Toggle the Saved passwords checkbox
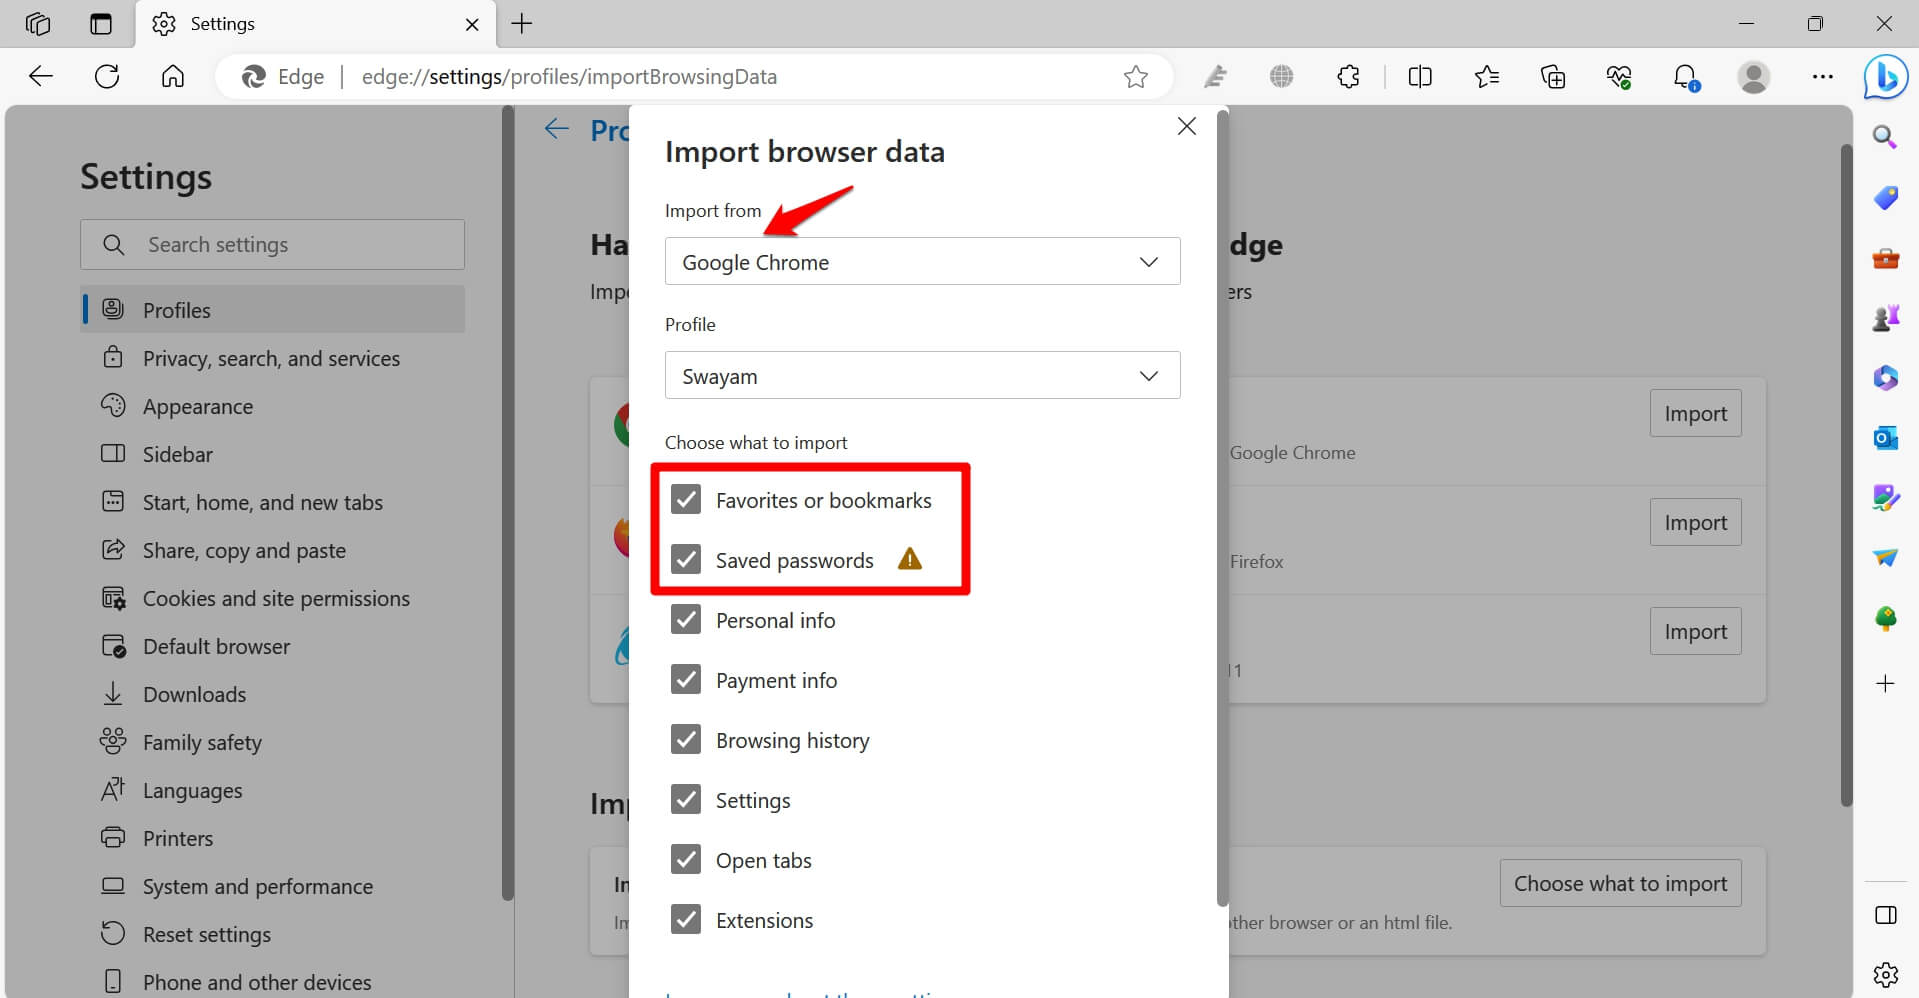 click(686, 559)
